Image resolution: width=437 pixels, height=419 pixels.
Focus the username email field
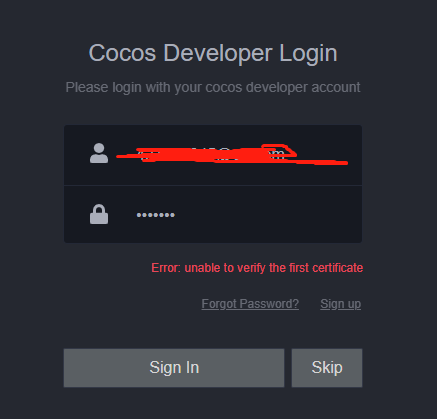(x=213, y=155)
